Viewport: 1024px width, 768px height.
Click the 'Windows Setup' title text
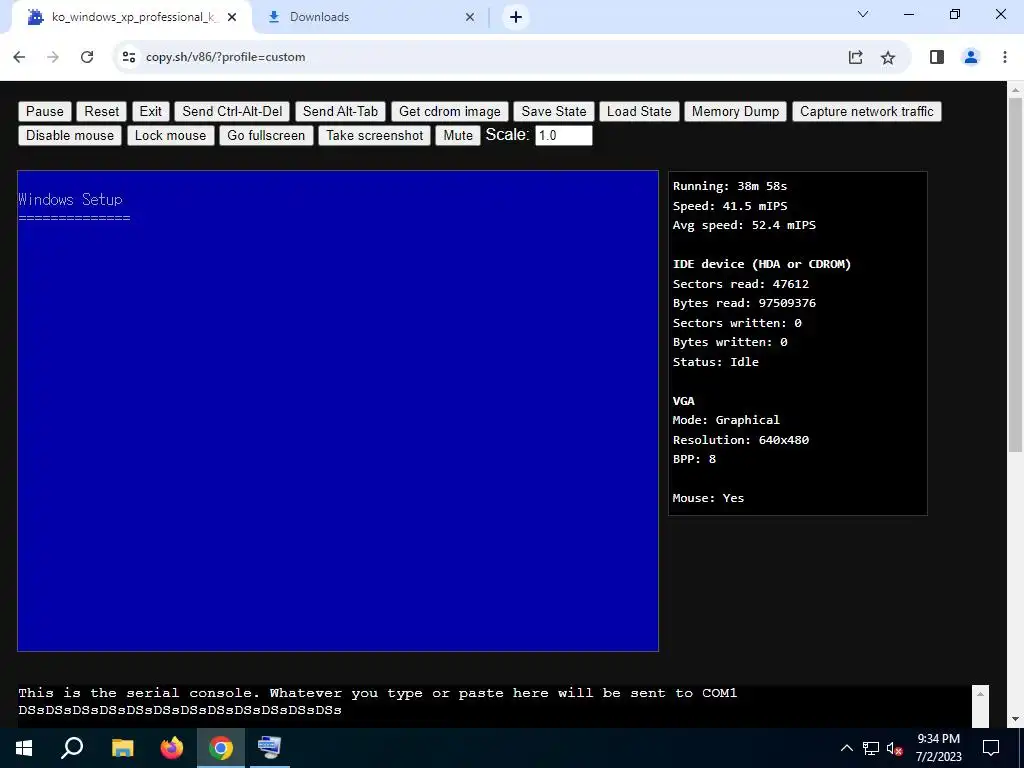point(71,199)
